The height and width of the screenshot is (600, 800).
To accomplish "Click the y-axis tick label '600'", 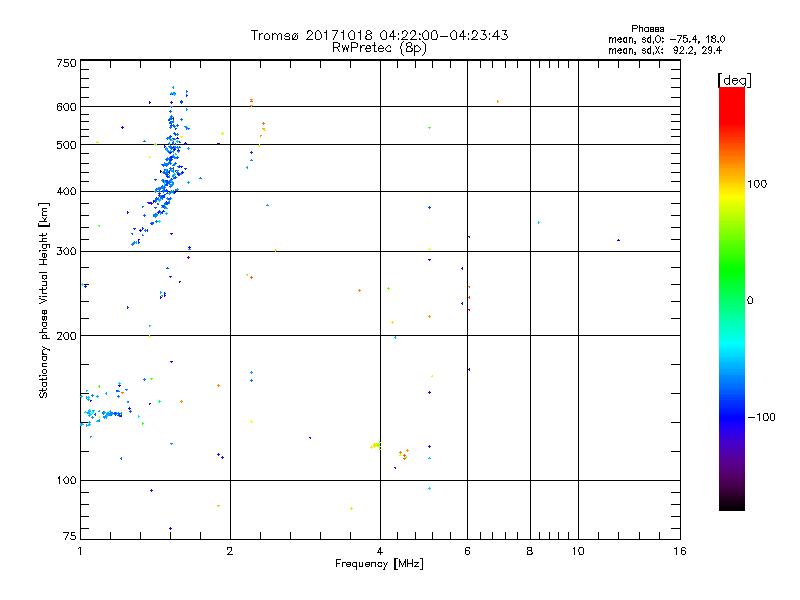I will pyautogui.click(x=66, y=107).
